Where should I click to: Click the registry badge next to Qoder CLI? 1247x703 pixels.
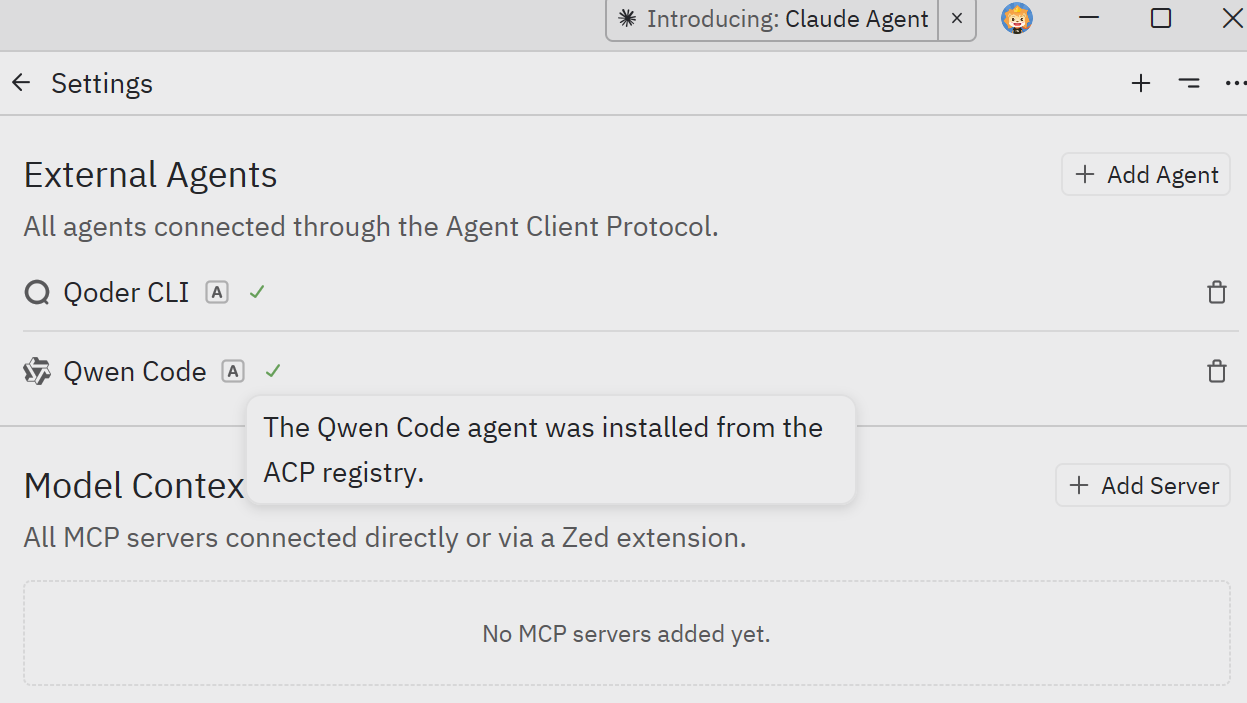[x=217, y=293]
